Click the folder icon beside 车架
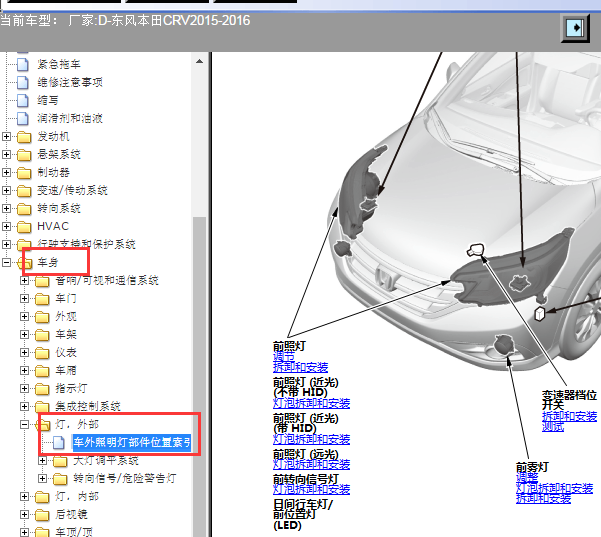 coord(42,335)
